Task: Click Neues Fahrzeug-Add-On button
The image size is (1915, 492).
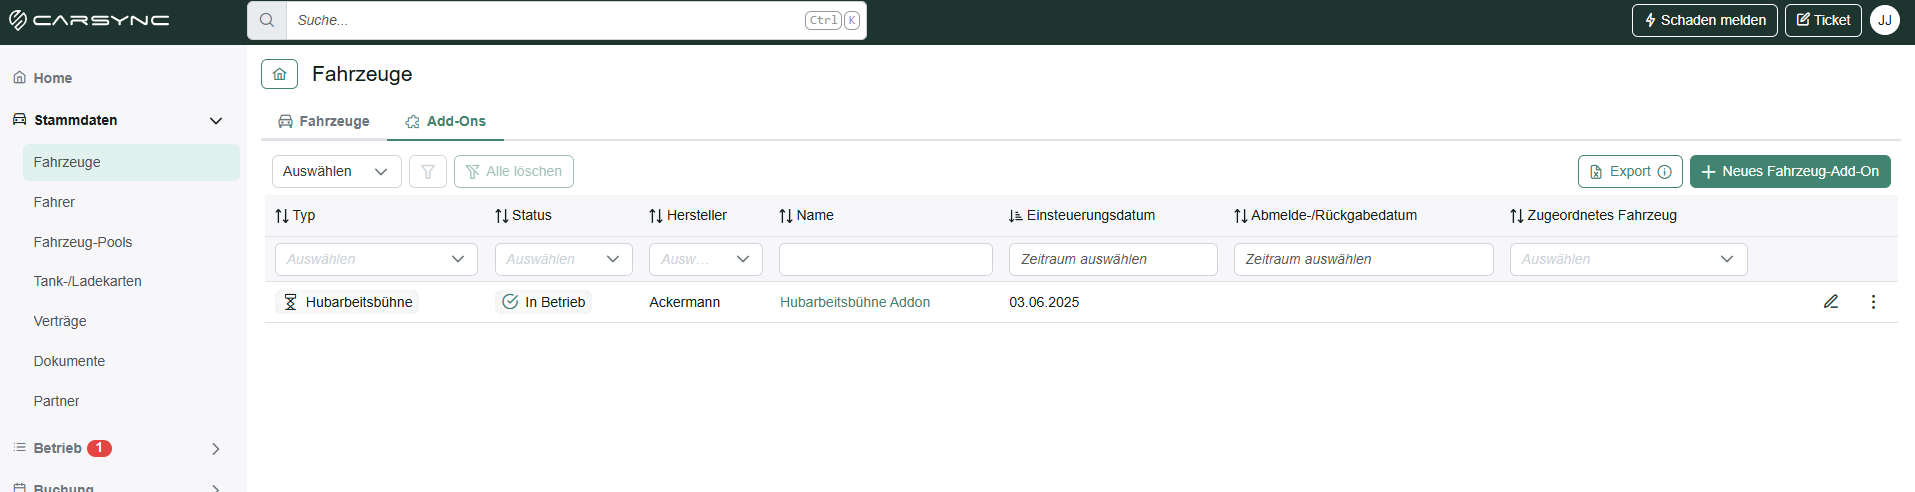Action: (1790, 172)
